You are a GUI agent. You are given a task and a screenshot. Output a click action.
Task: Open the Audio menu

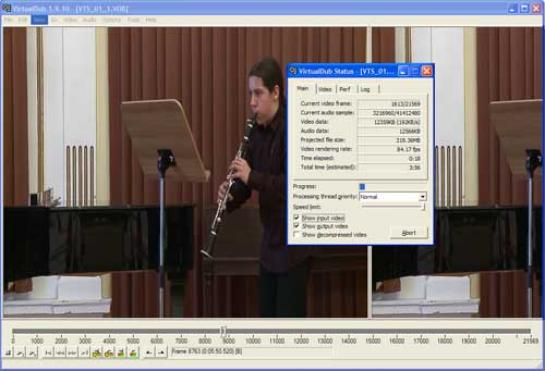tap(89, 20)
